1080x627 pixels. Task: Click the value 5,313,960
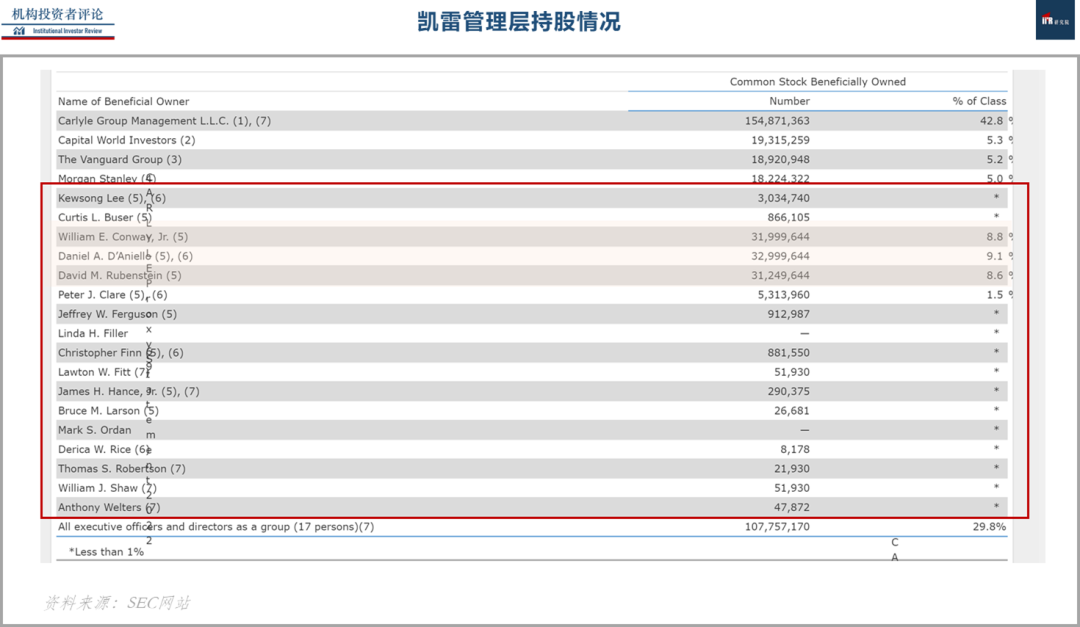click(x=784, y=294)
